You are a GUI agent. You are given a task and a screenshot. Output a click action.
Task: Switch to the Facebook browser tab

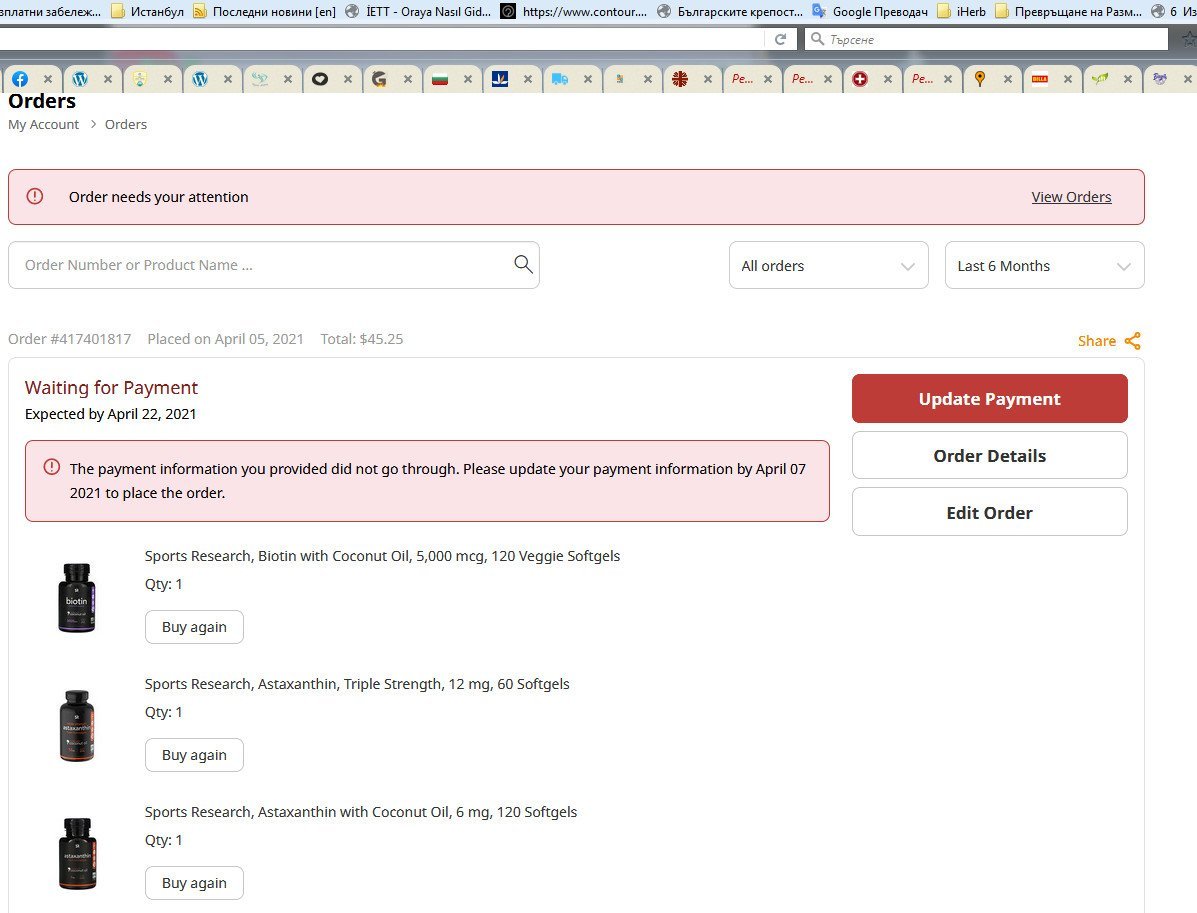(x=20, y=79)
